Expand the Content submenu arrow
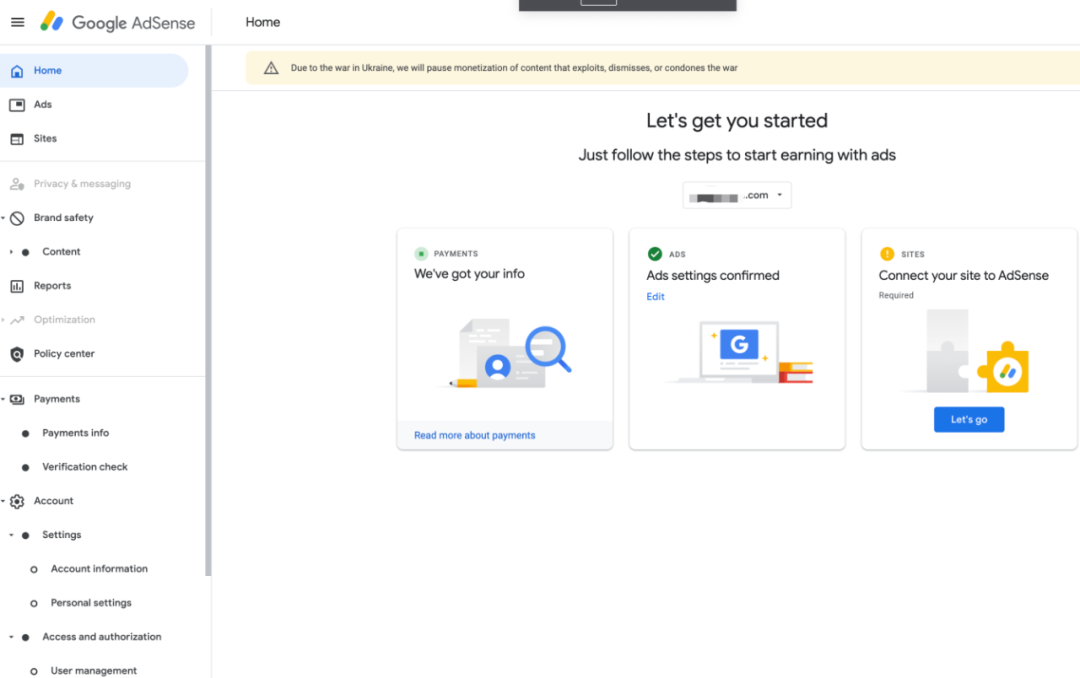The width and height of the screenshot is (1080, 678). [11, 252]
